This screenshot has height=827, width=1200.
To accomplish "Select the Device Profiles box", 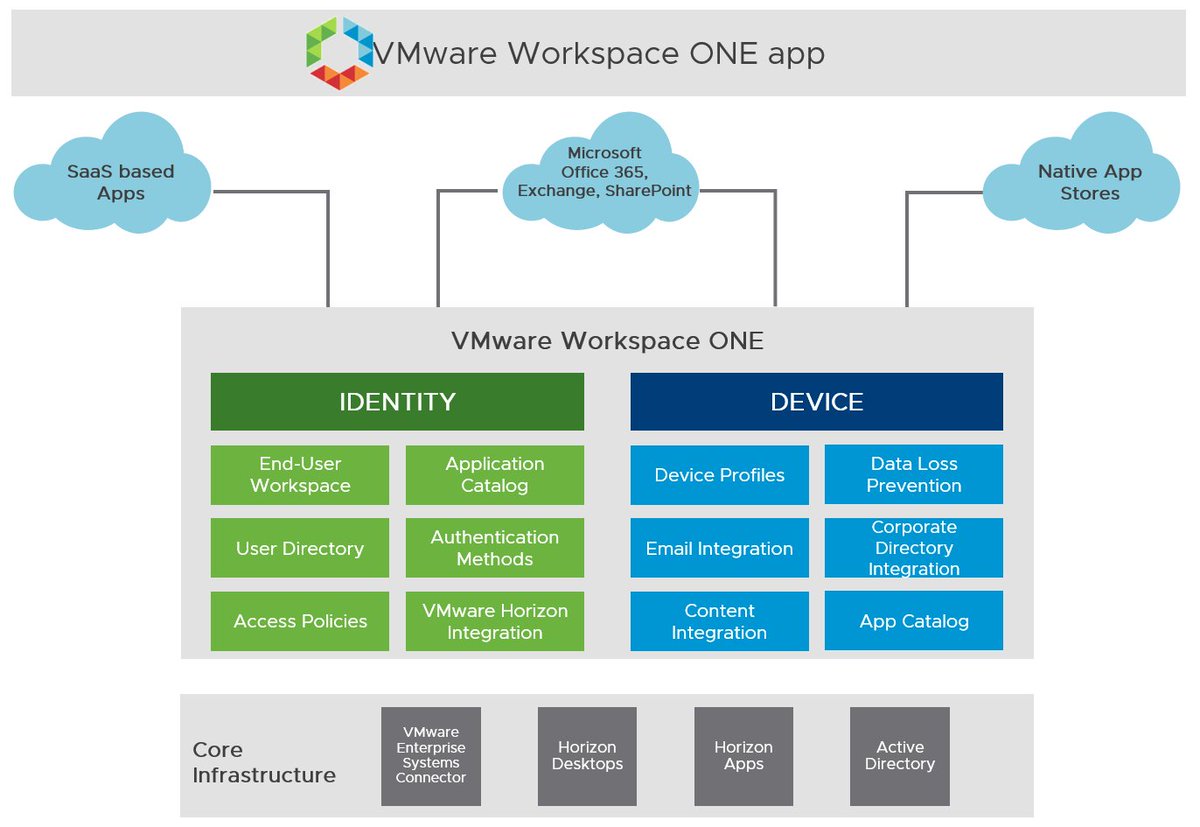I will click(719, 475).
